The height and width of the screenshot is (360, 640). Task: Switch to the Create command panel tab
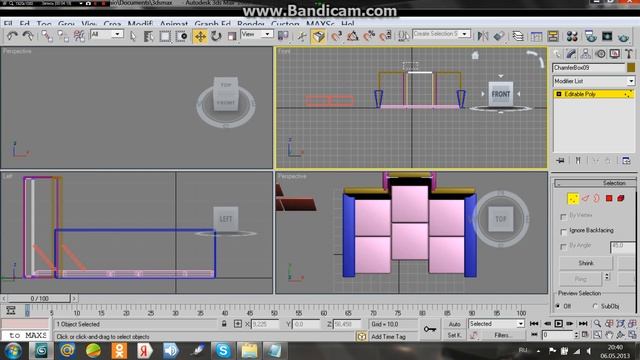pyautogui.click(x=557, y=54)
